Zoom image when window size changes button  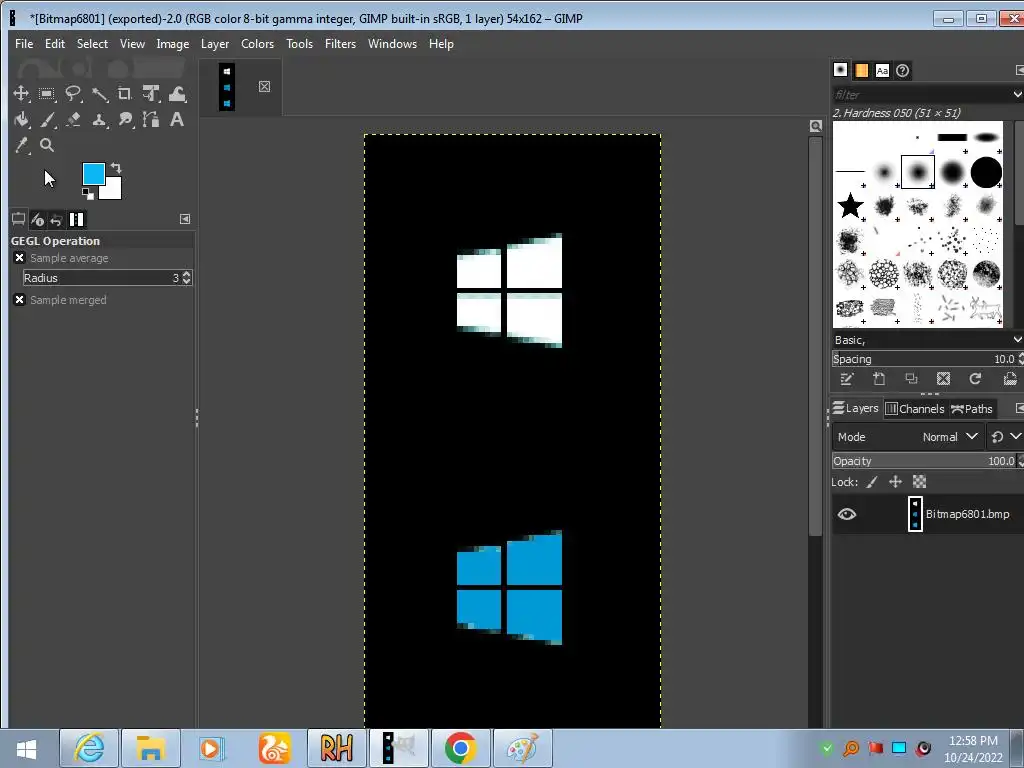tap(816, 126)
